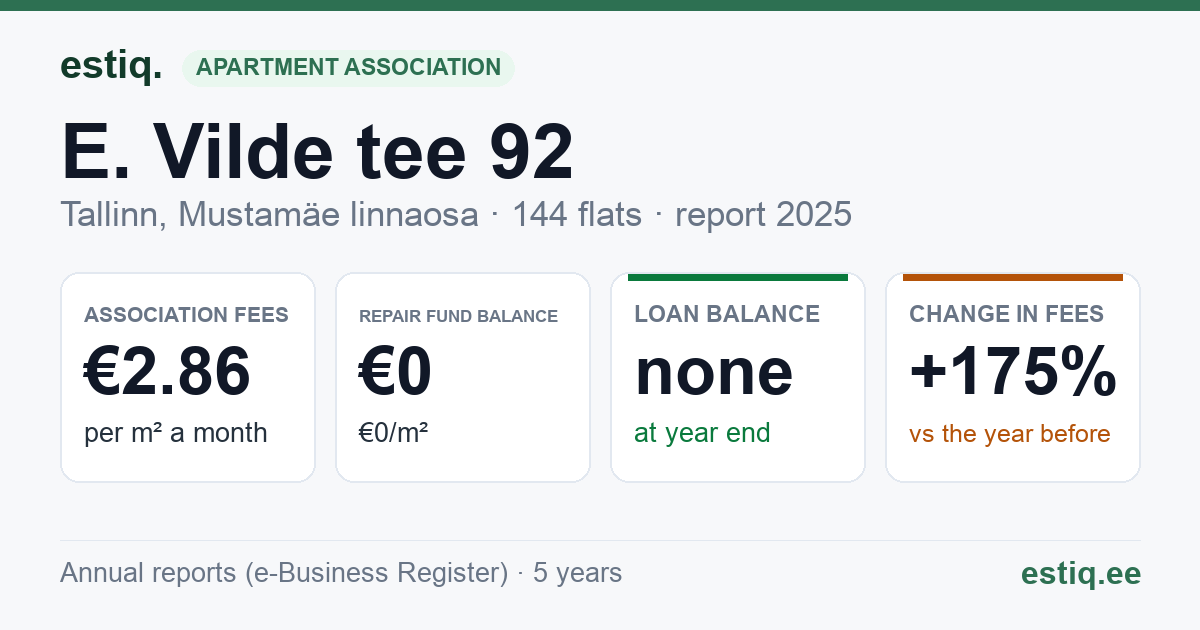Click the green bar above Loan Balance

click(x=738, y=277)
